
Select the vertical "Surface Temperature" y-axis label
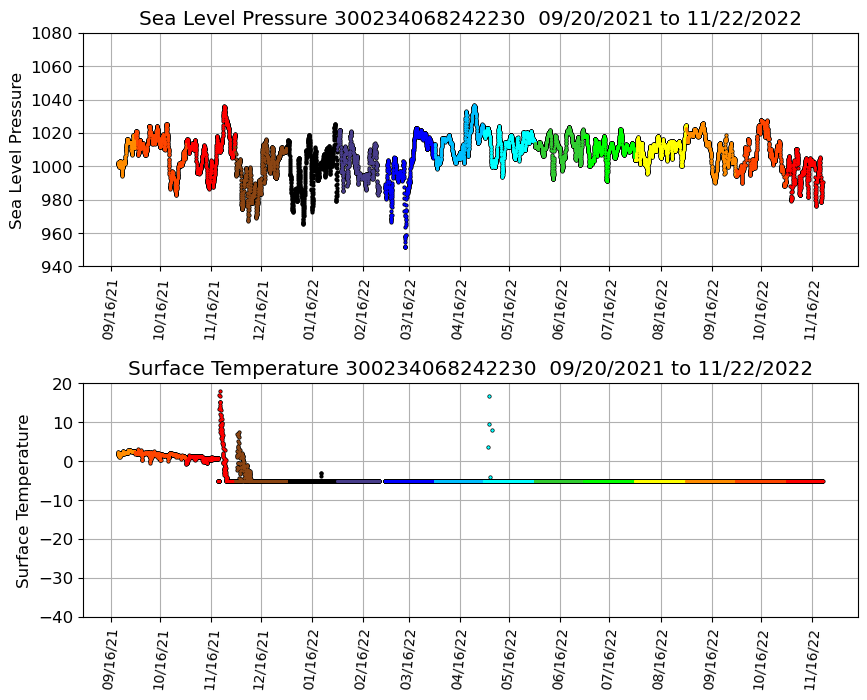(22, 500)
